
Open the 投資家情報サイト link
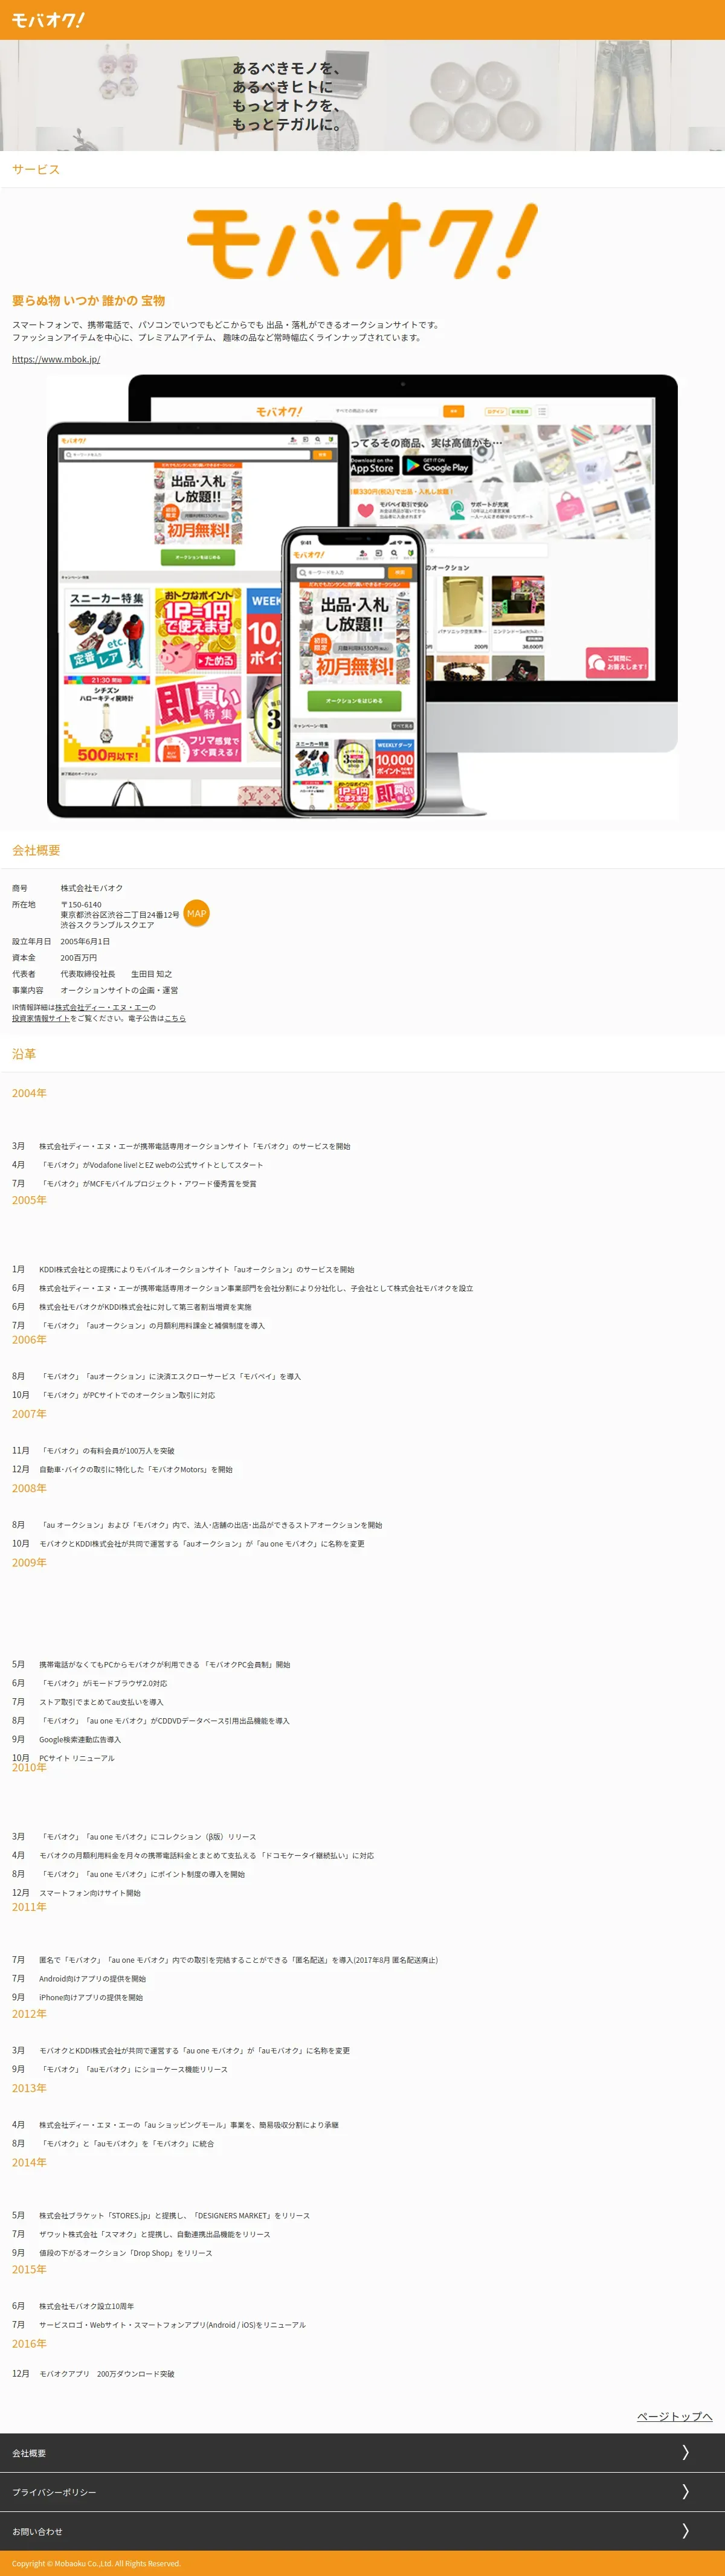pyautogui.click(x=41, y=1018)
